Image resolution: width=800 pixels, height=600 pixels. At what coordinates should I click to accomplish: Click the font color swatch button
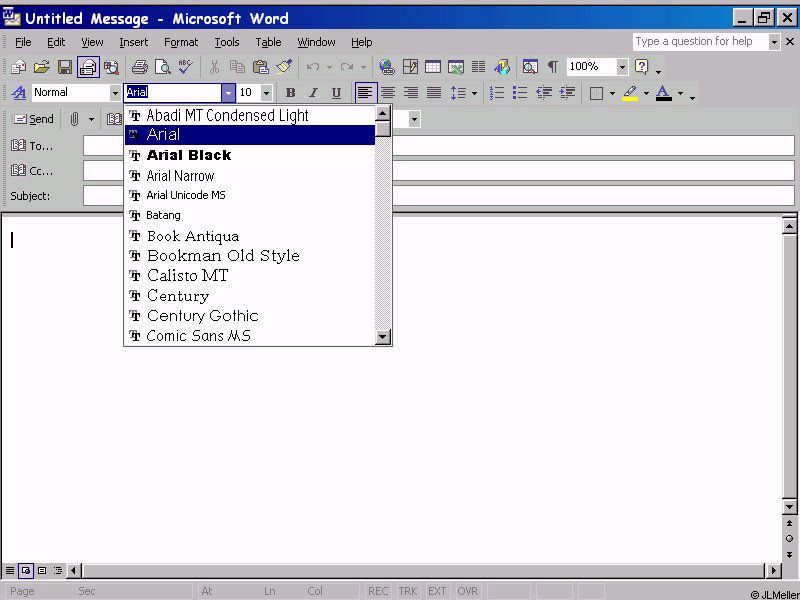(x=663, y=93)
